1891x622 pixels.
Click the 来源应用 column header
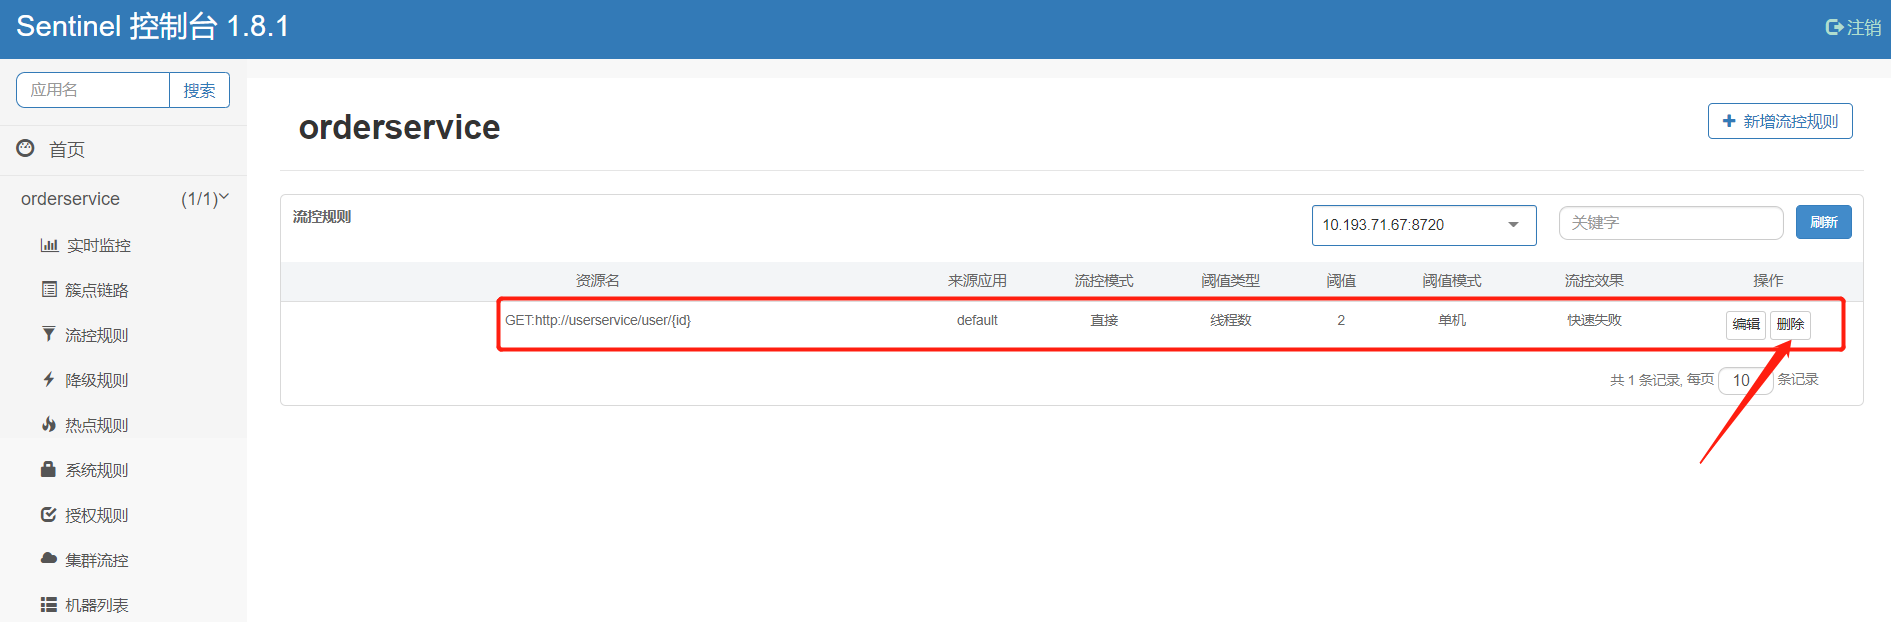click(x=977, y=281)
